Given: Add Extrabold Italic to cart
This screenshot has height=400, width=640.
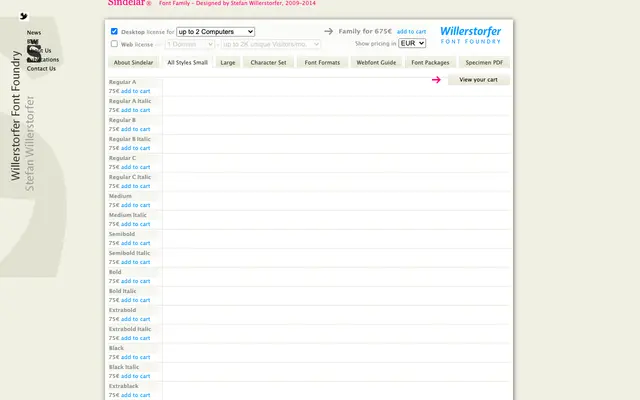Looking at the screenshot, I should tap(136, 338).
